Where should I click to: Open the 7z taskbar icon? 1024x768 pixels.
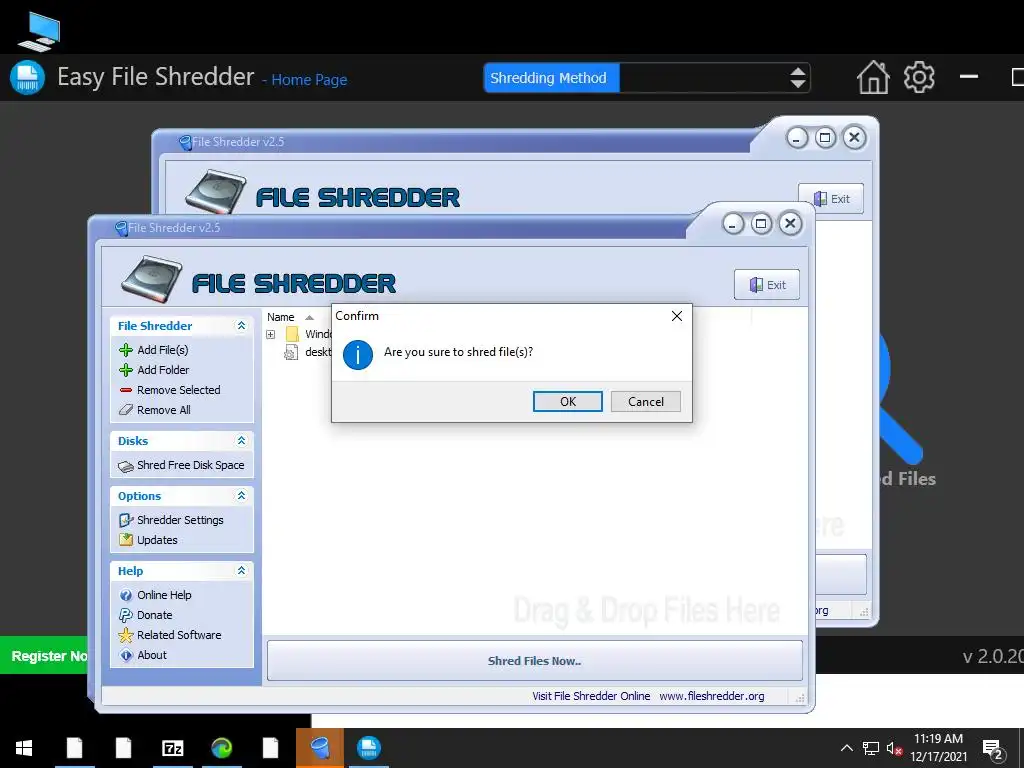(172, 748)
